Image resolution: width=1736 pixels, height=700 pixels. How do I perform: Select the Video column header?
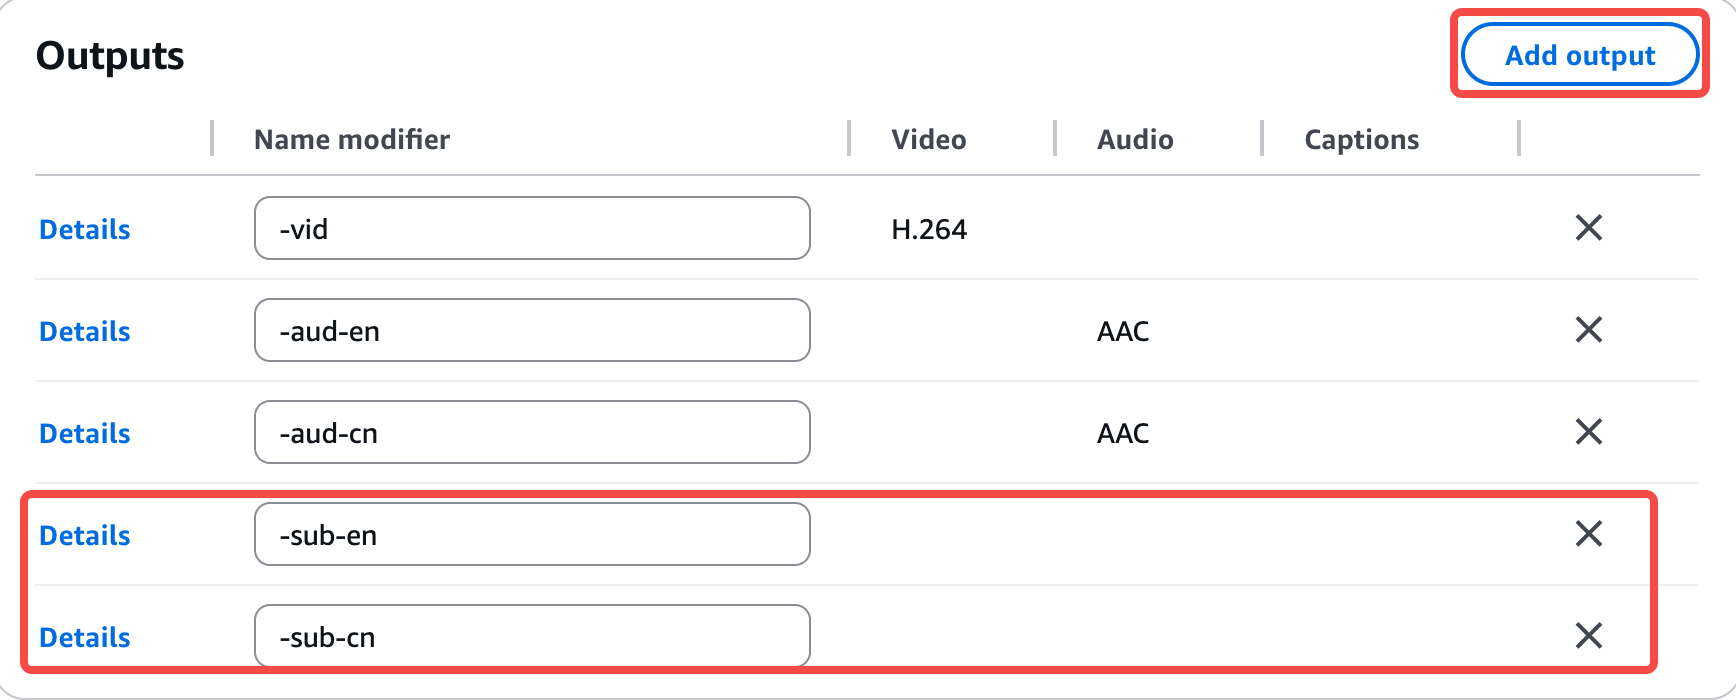tap(929, 139)
